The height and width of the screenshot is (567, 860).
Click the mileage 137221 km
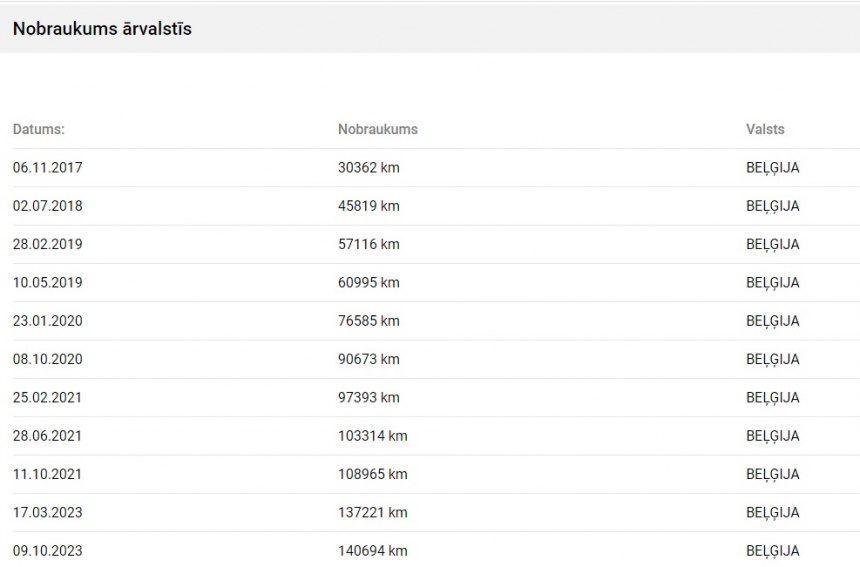click(372, 513)
